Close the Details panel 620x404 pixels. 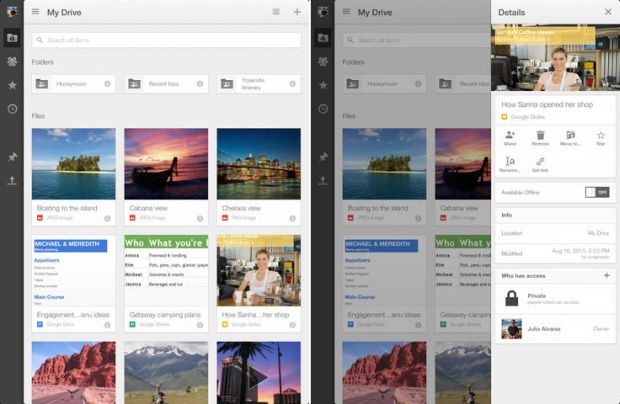(608, 12)
